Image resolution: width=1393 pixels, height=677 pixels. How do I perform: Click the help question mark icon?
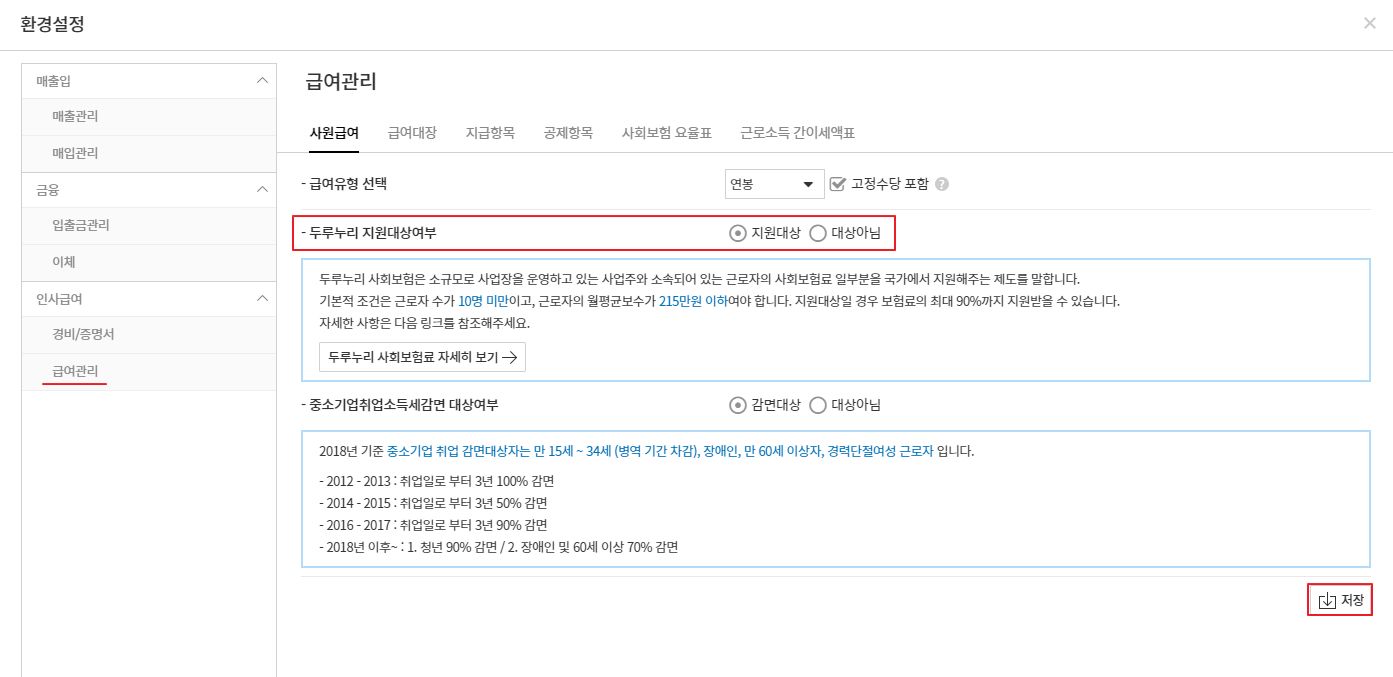point(942,184)
